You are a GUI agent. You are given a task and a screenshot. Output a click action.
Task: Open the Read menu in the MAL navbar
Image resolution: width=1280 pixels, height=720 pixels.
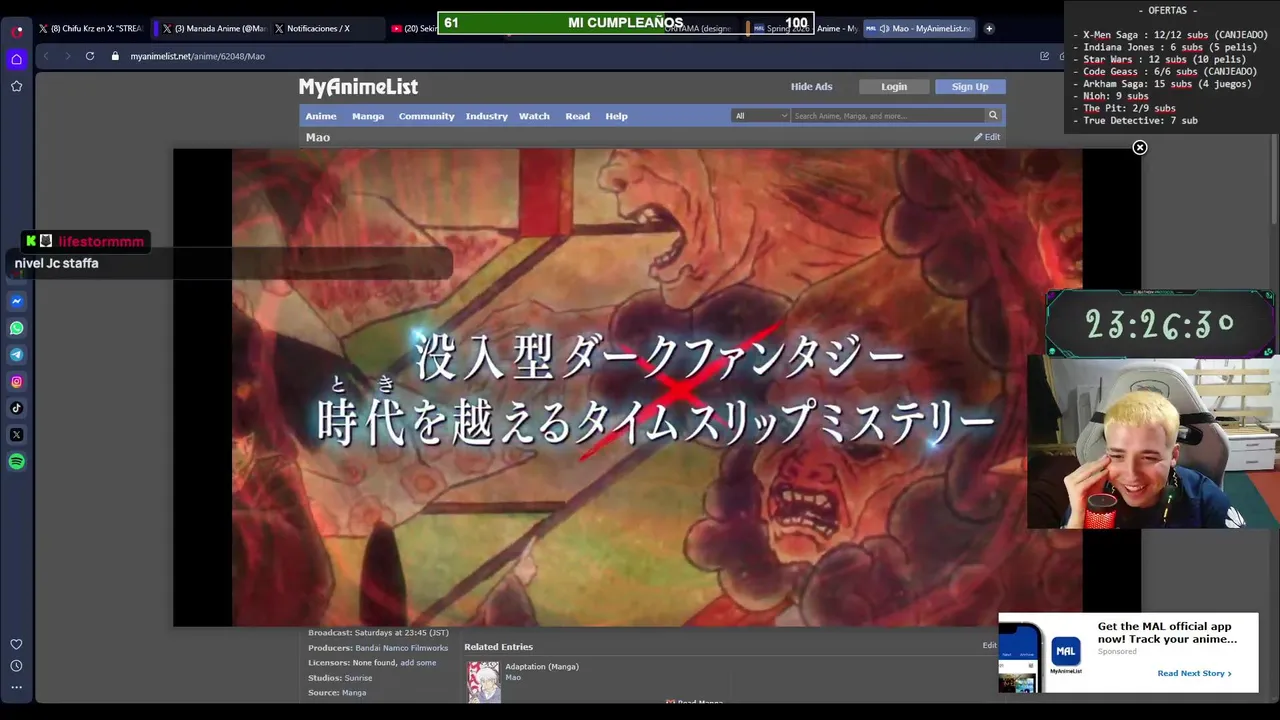(578, 116)
